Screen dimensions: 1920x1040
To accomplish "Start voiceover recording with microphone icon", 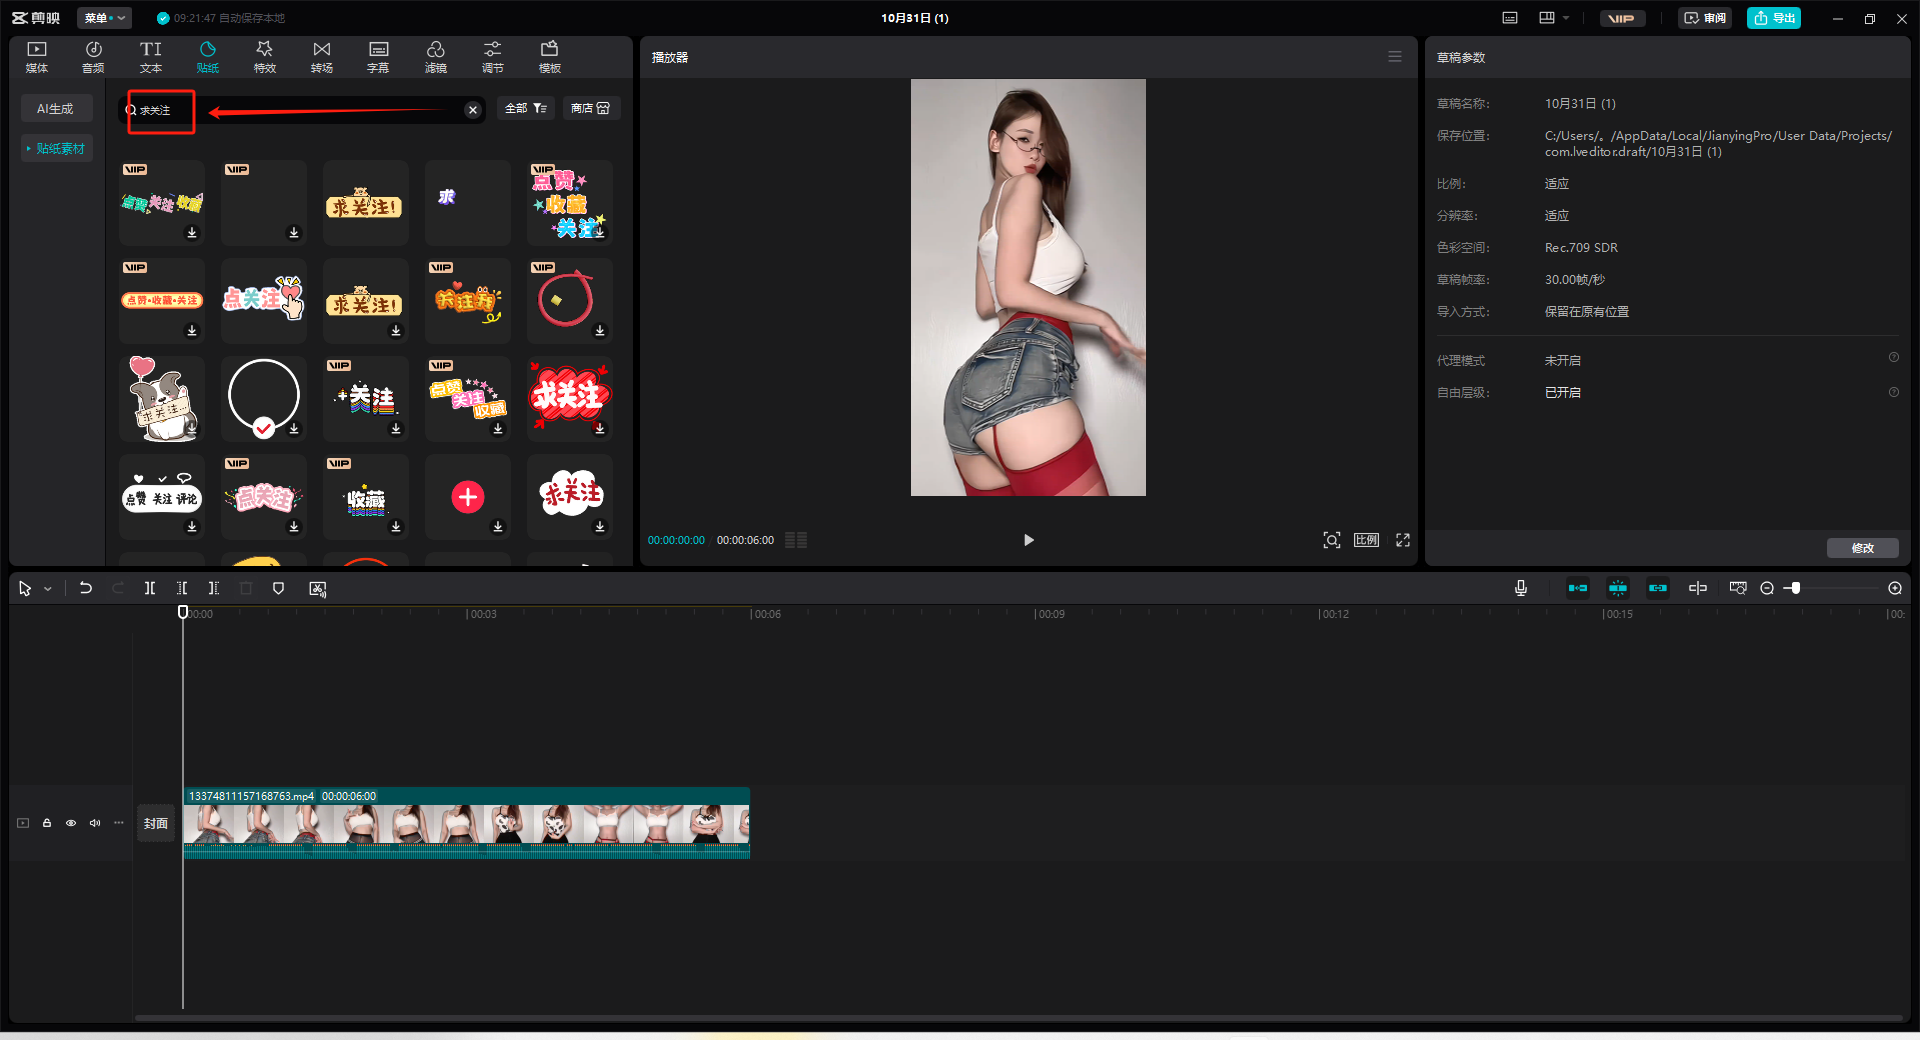I will 1521,588.
